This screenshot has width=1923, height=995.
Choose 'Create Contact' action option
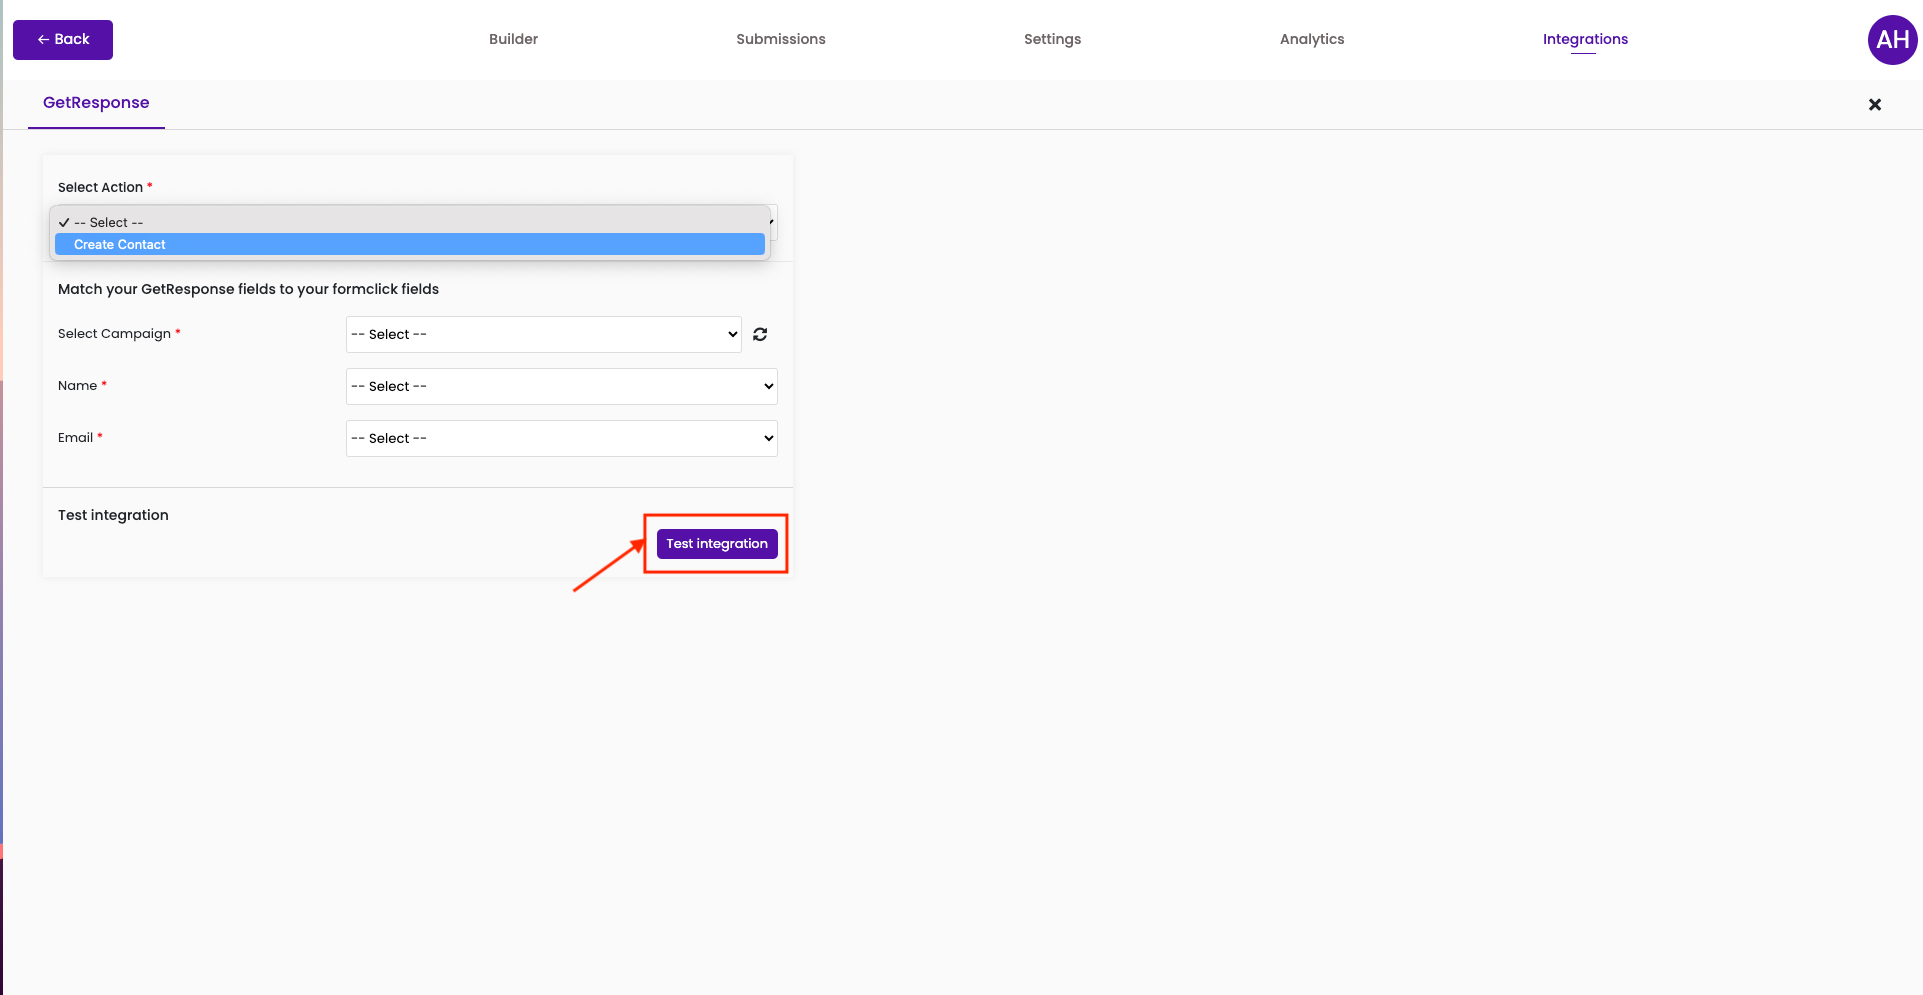click(410, 244)
